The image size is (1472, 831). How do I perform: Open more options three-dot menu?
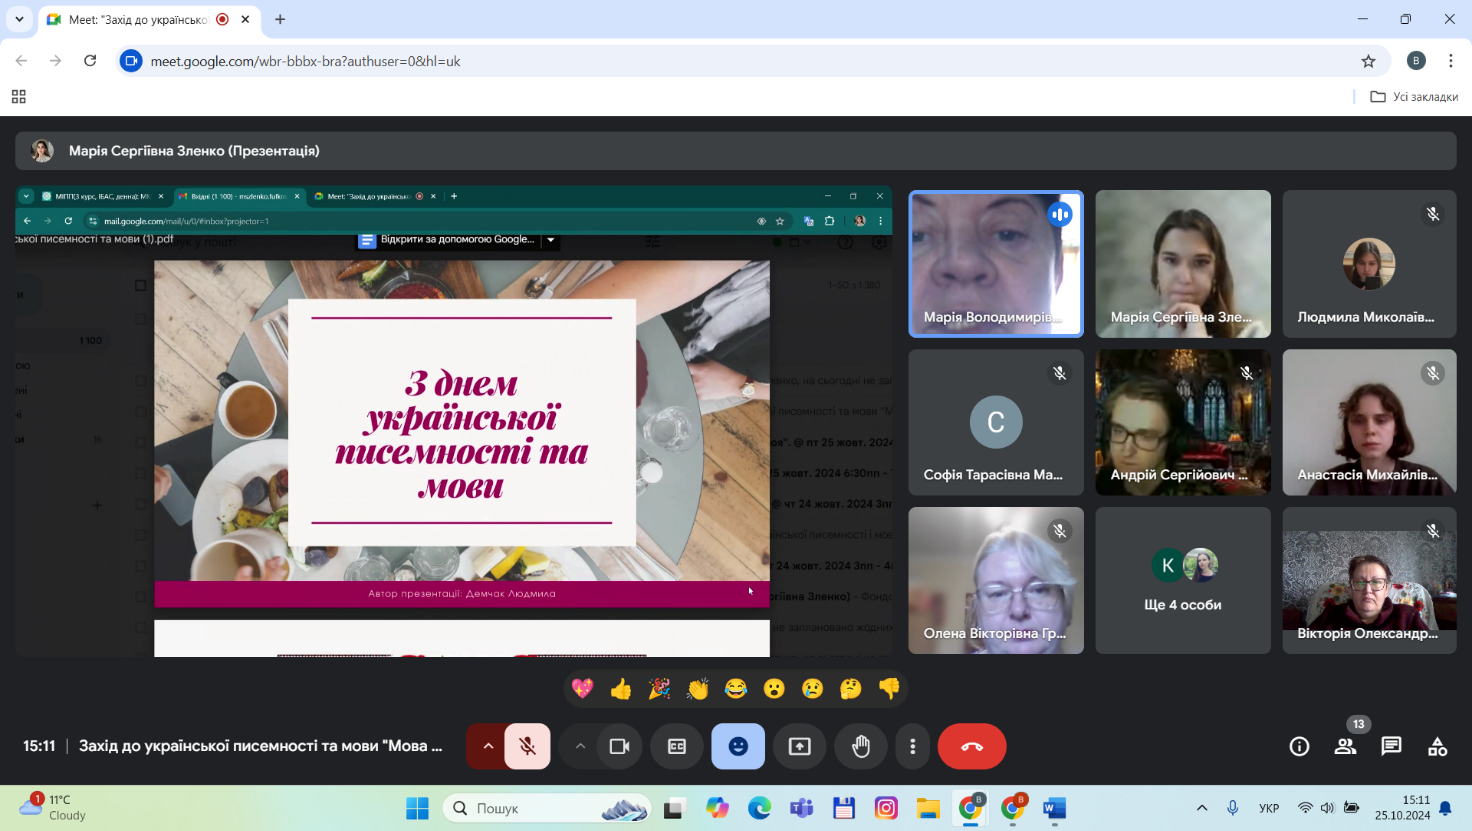pos(912,746)
